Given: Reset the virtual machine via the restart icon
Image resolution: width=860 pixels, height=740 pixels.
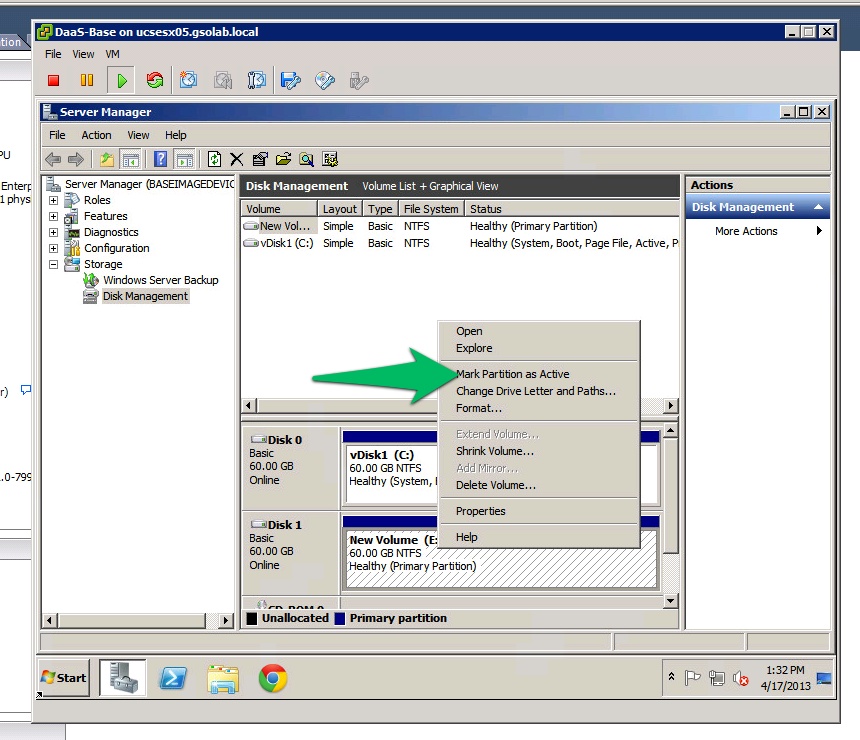Looking at the screenshot, I should pos(155,81).
